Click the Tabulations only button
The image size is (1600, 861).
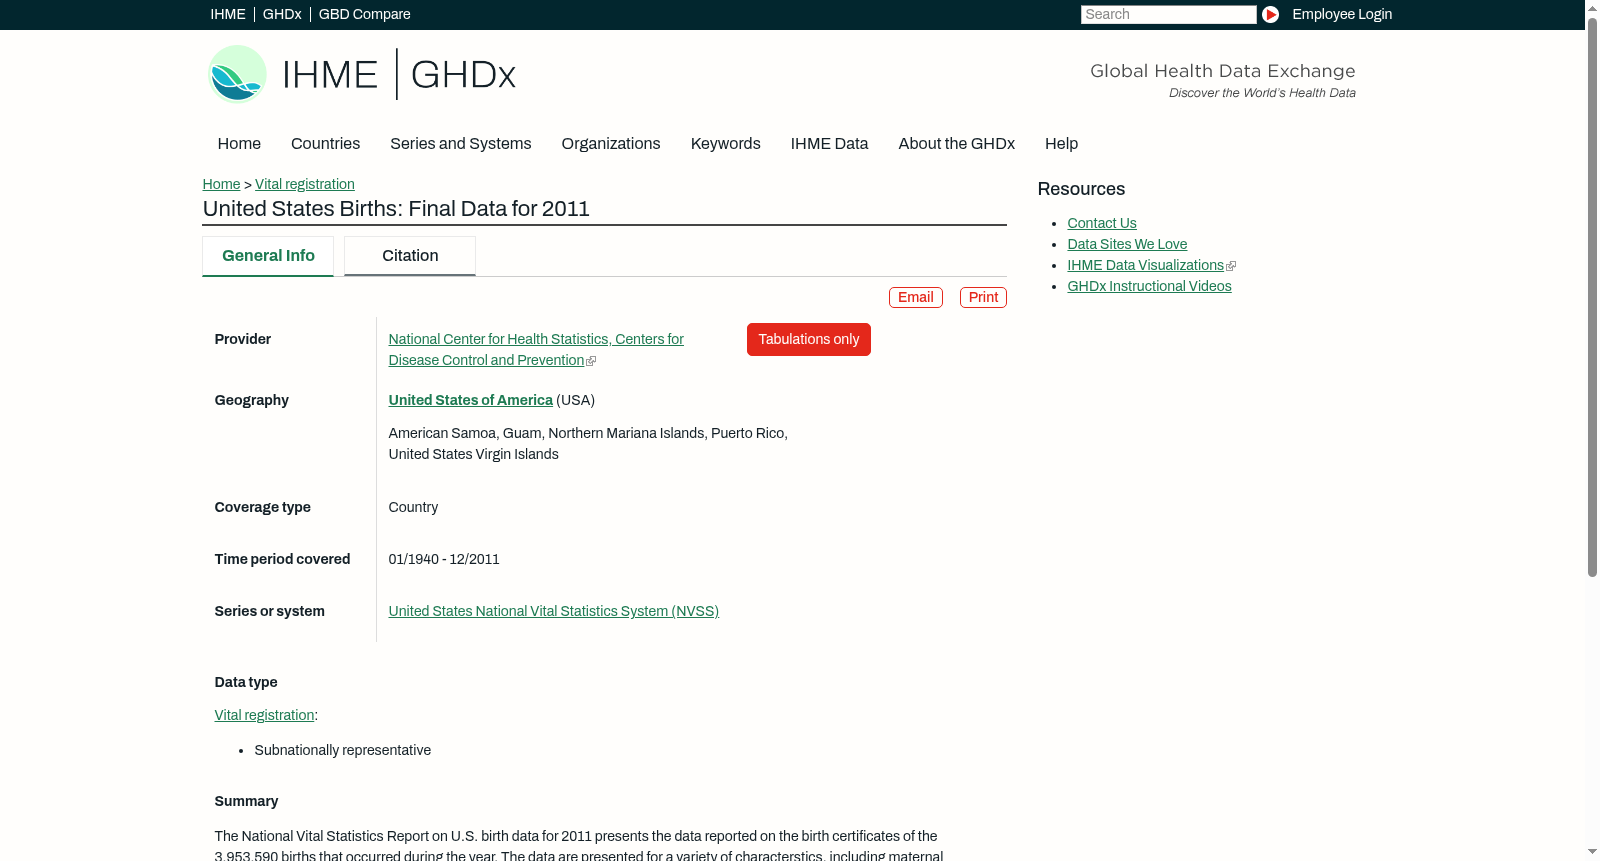tap(809, 339)
